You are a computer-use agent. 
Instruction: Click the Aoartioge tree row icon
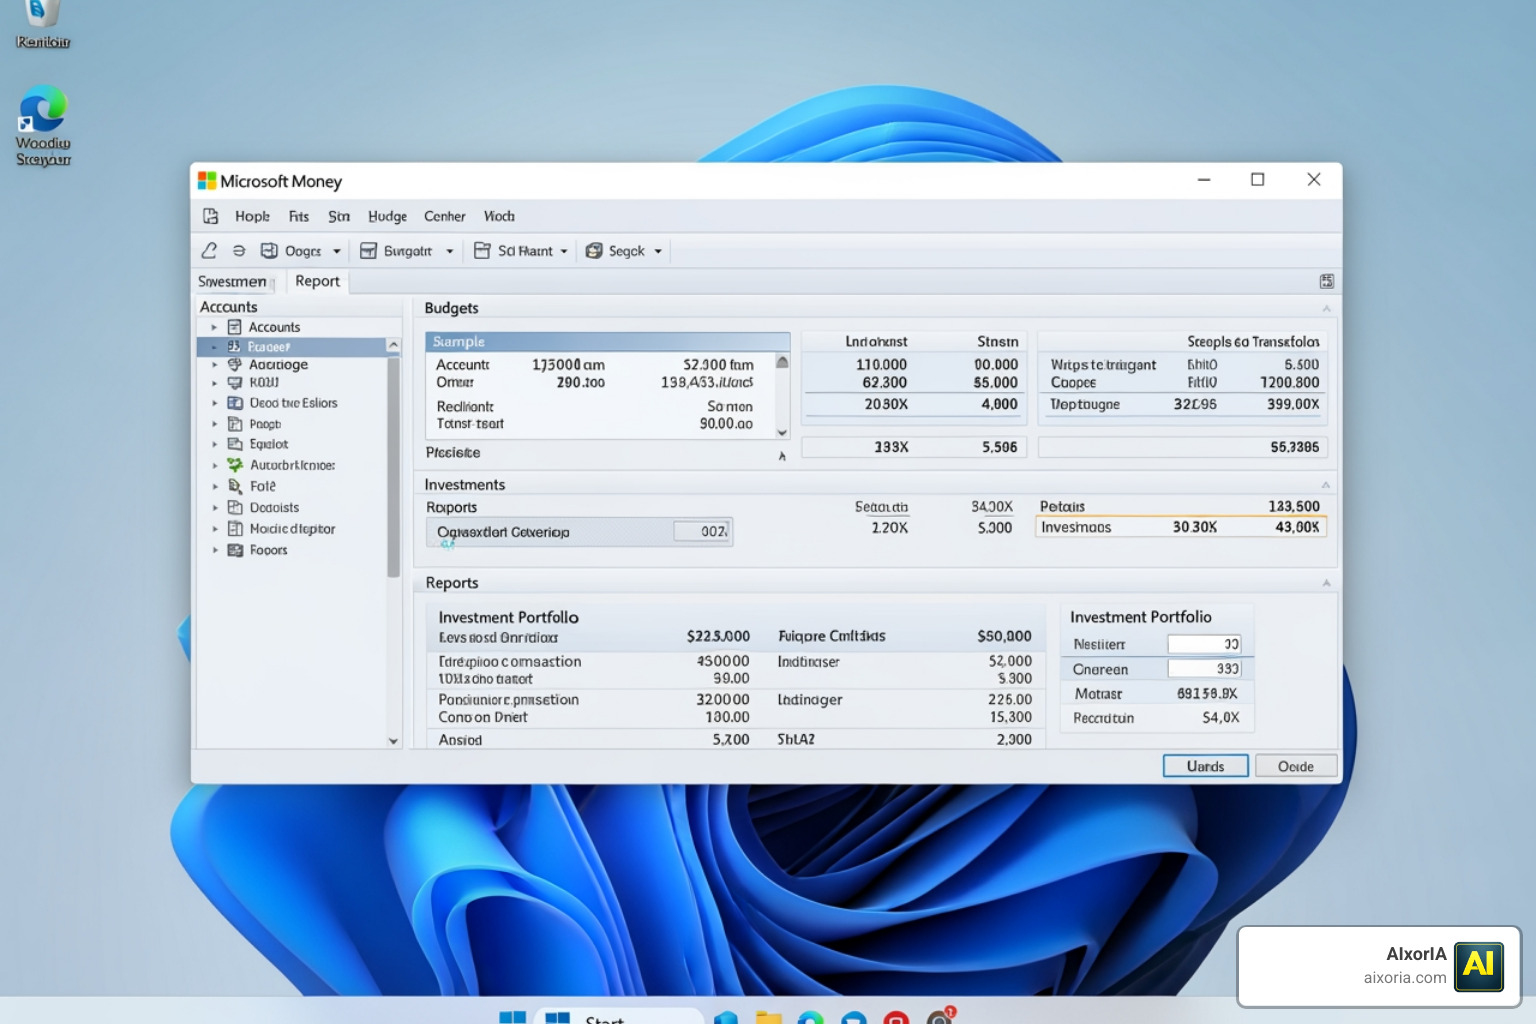click(x=235, y=365)
